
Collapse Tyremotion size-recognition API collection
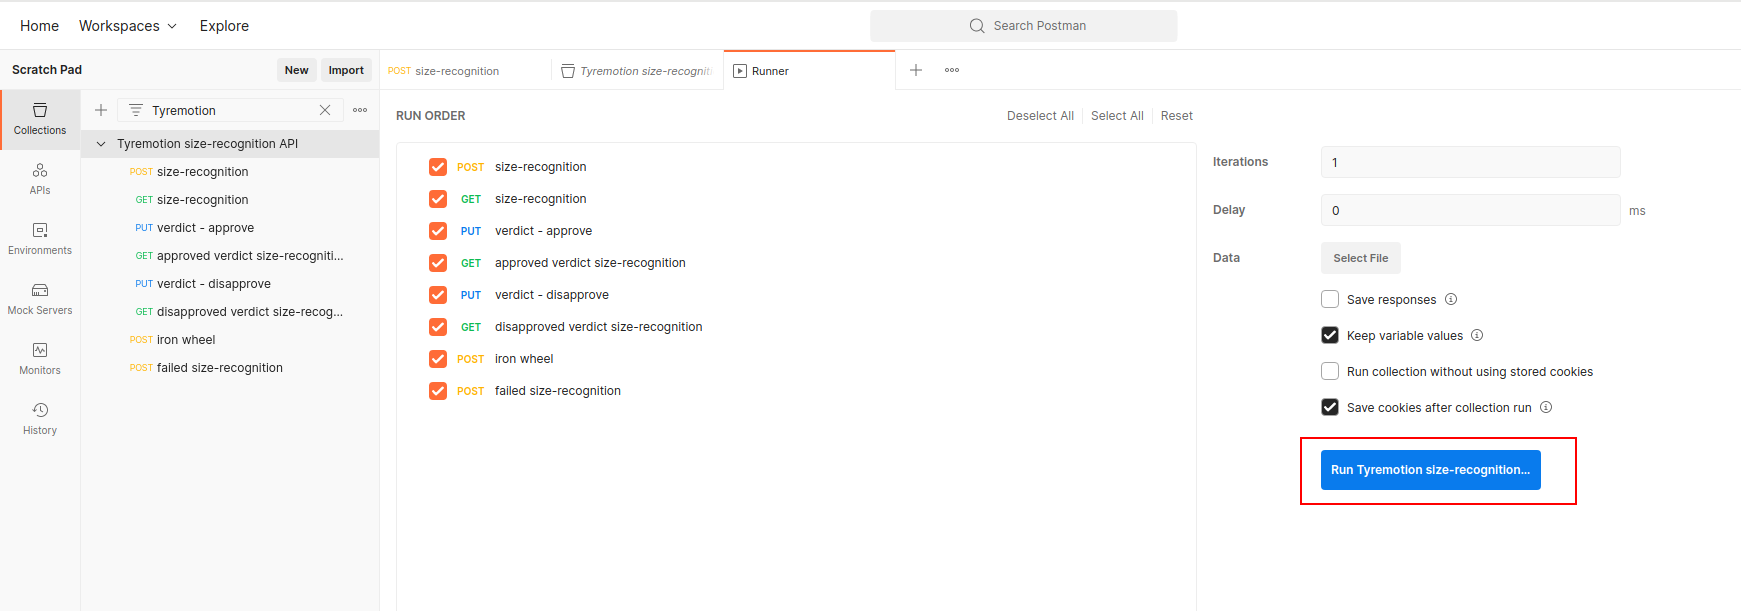coord(101,144)
